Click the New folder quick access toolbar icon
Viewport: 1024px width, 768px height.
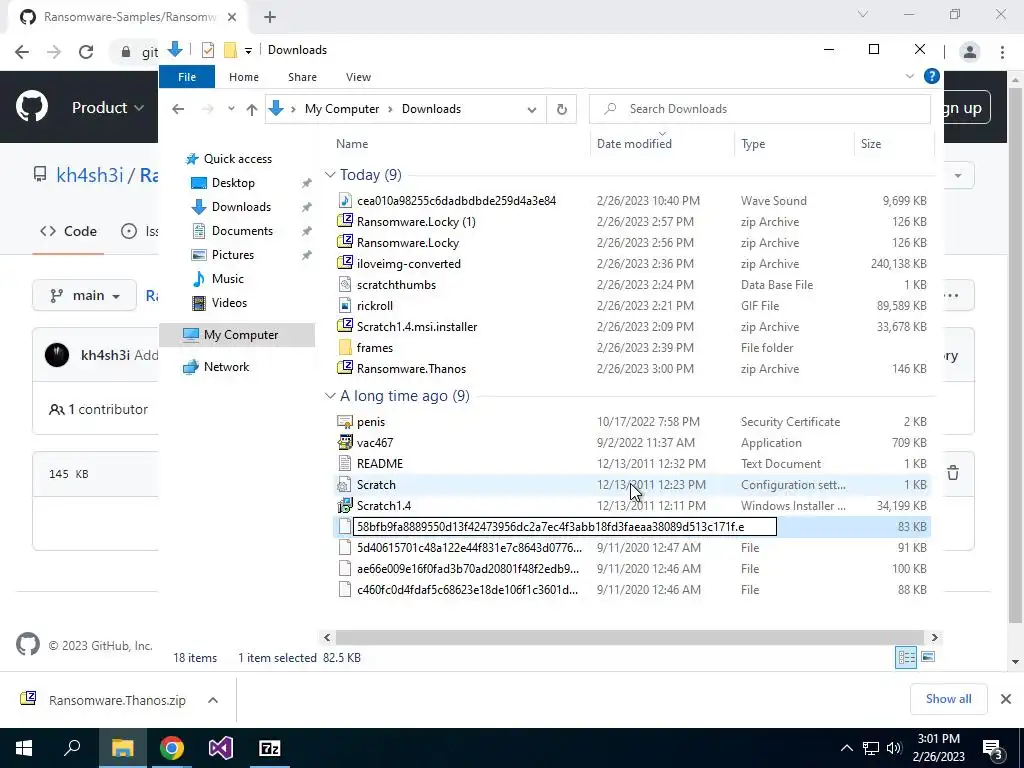point(230,50)
